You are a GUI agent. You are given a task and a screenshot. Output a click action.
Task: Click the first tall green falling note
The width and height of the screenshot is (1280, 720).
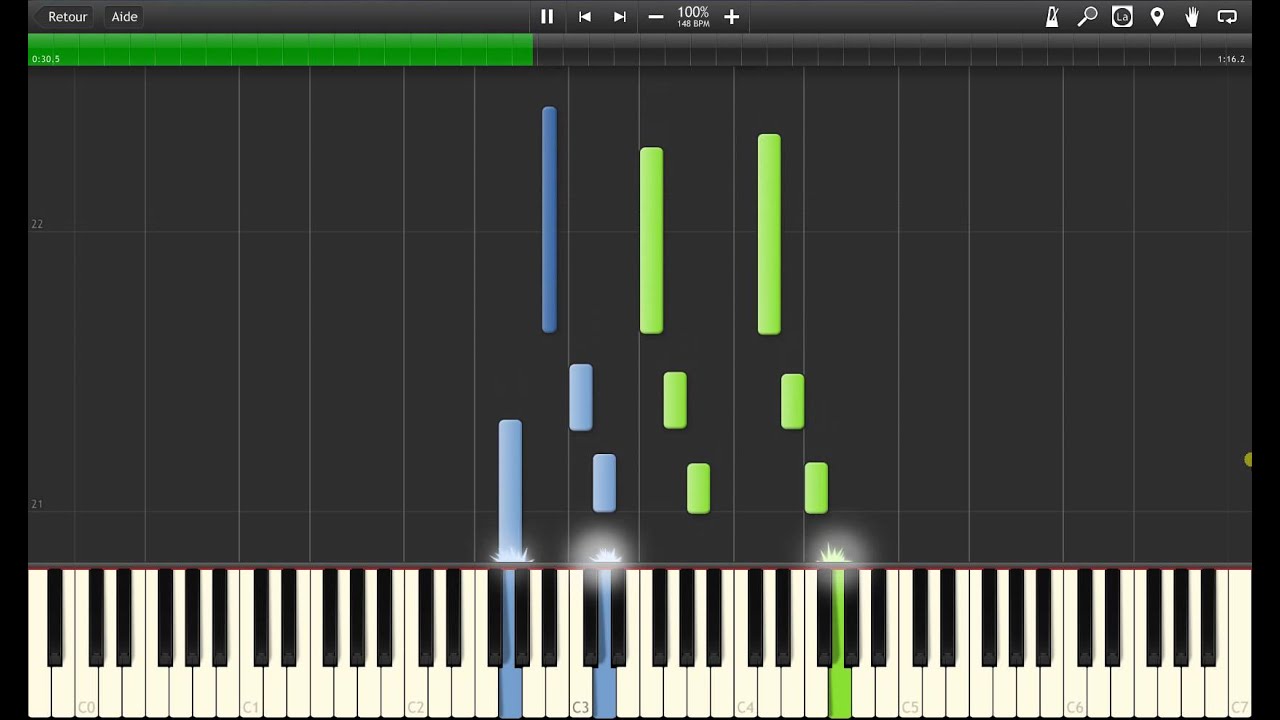click(651, 240)
